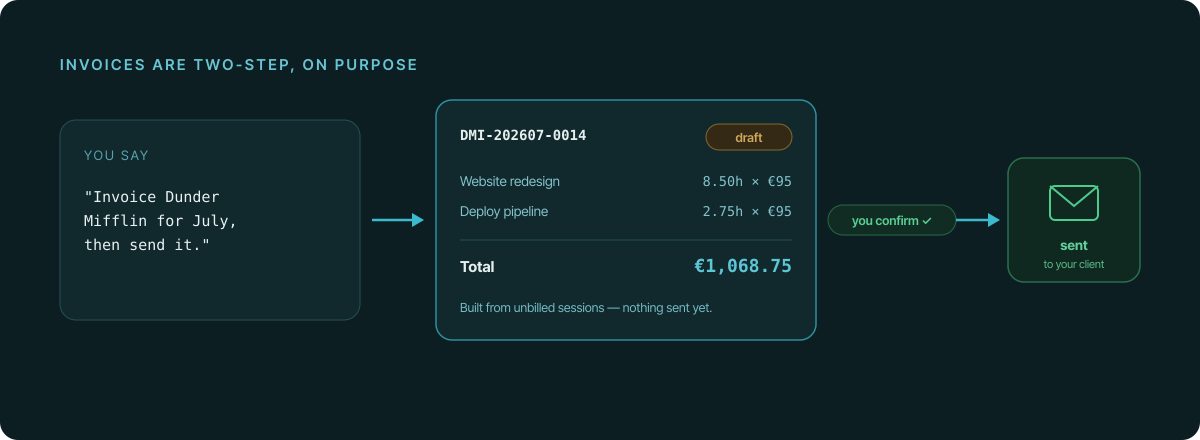Click the €1,068.75 total amount
Viewport: 1200px width, 440px height.
pyautogui.click(x=743, y=266)
